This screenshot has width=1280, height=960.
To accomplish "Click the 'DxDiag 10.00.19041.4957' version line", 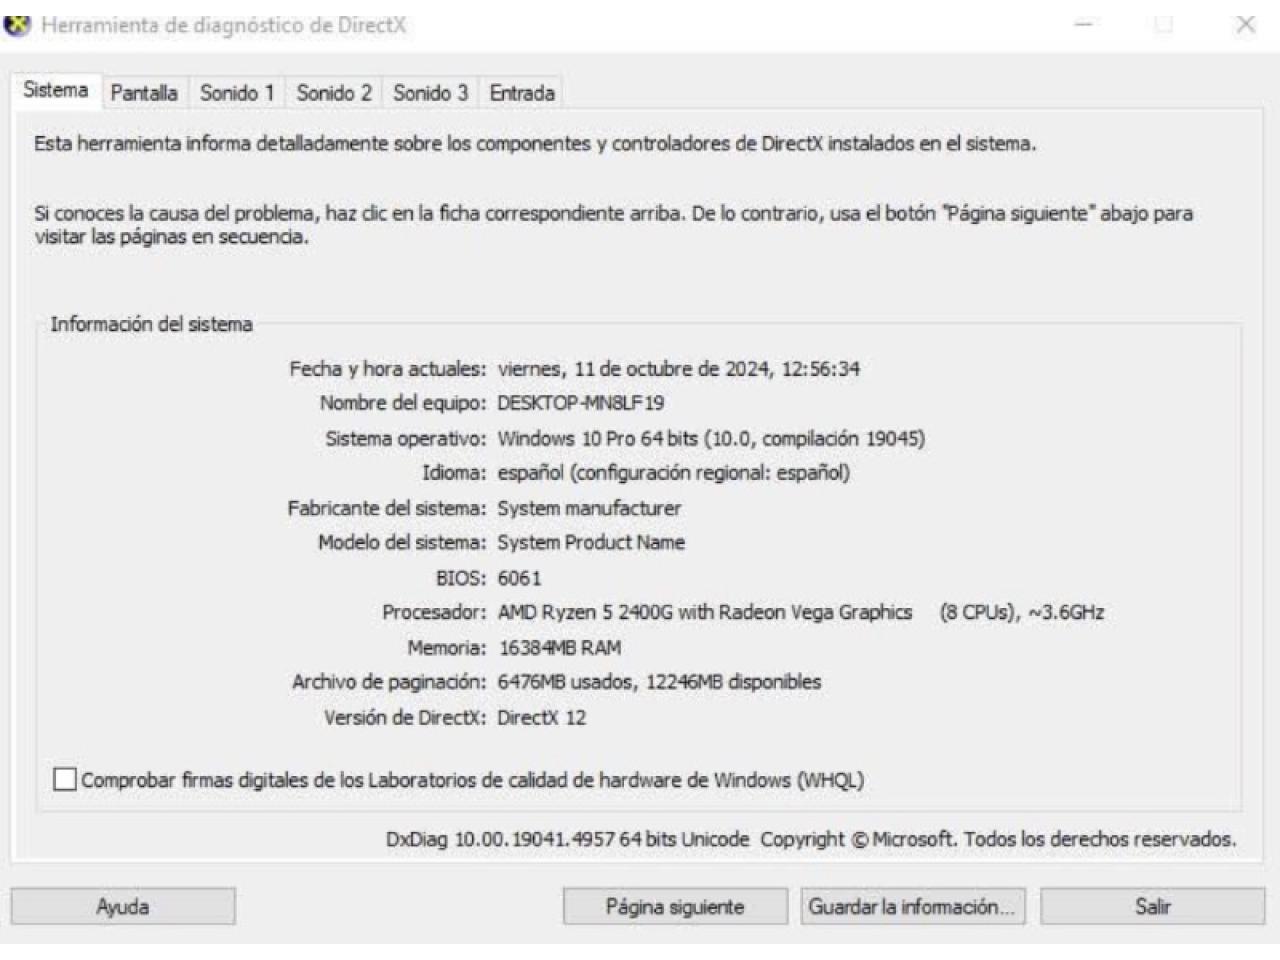I will tap(811, 839).
